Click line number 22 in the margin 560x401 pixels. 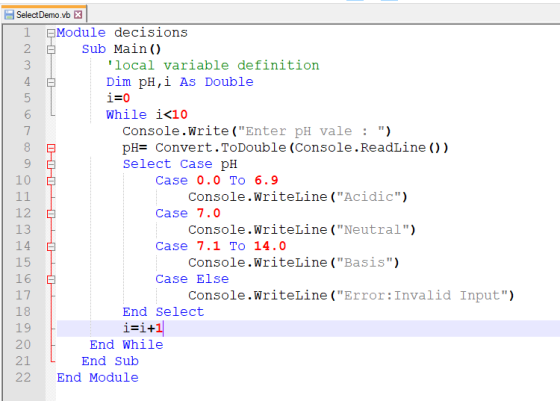(23, 378)
